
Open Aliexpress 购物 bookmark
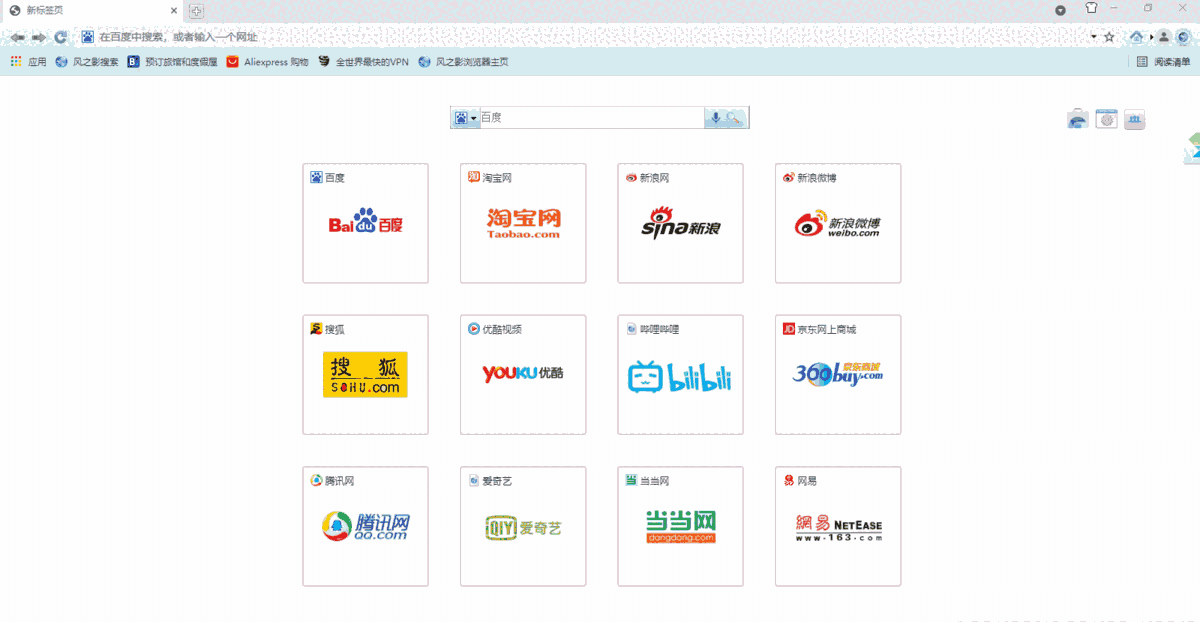267,62
